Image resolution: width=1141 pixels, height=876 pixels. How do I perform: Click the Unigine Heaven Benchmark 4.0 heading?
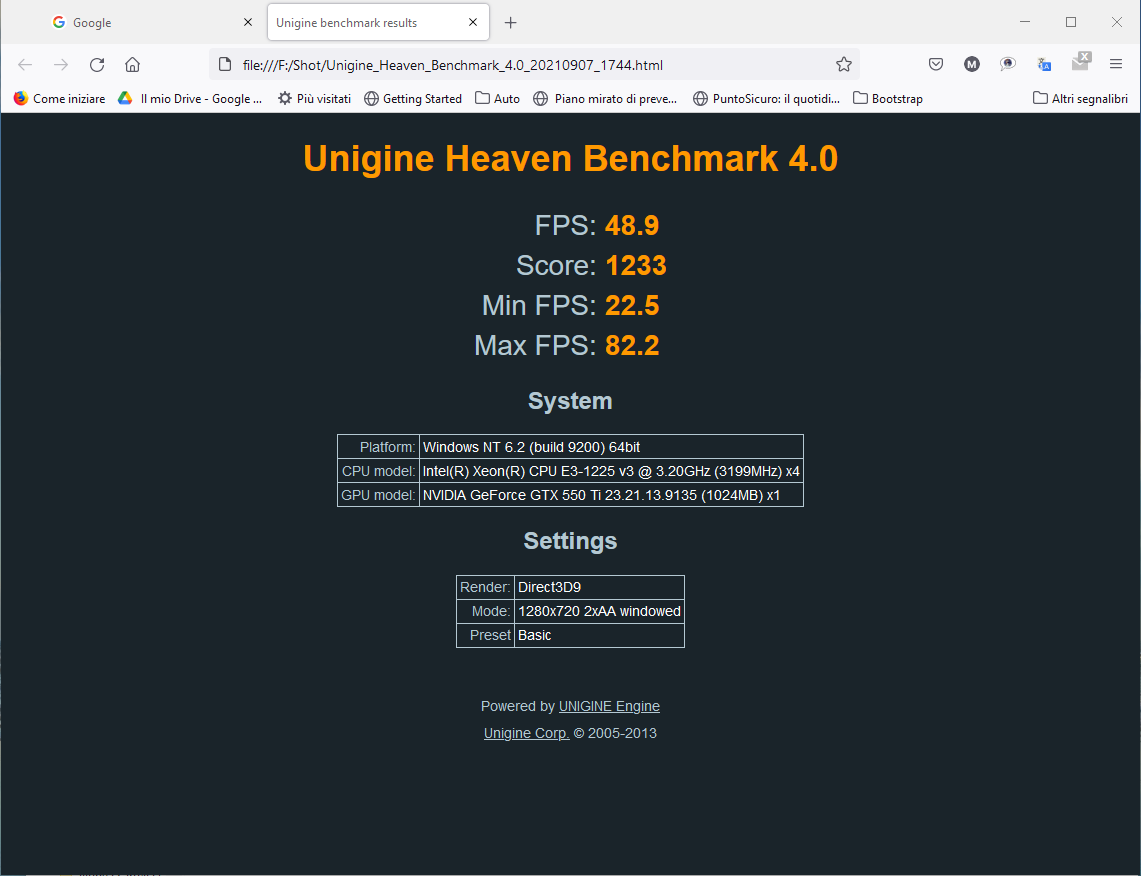click(570, 159)
